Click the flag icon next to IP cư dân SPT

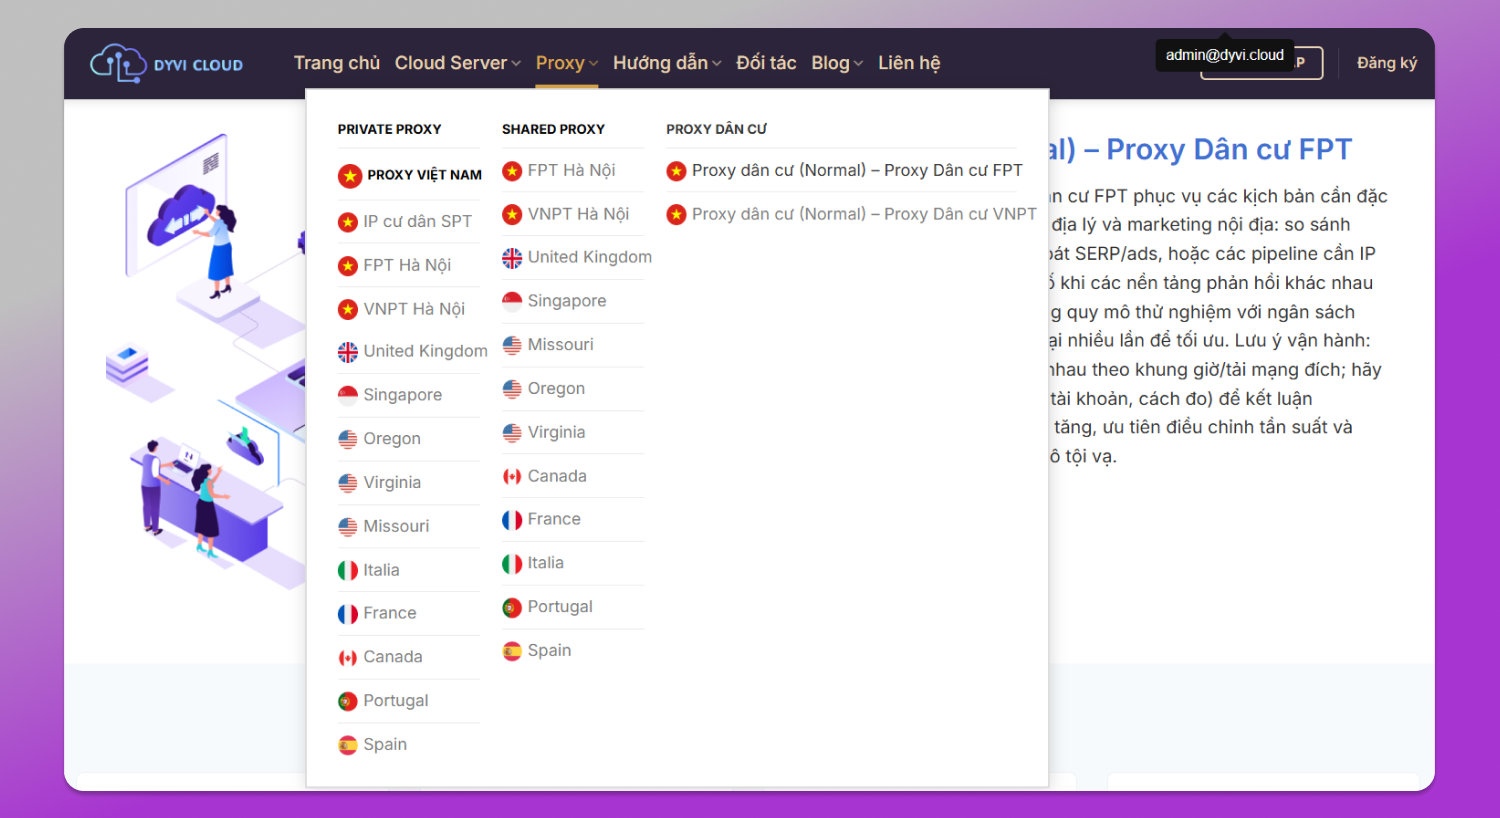[348, 222]
